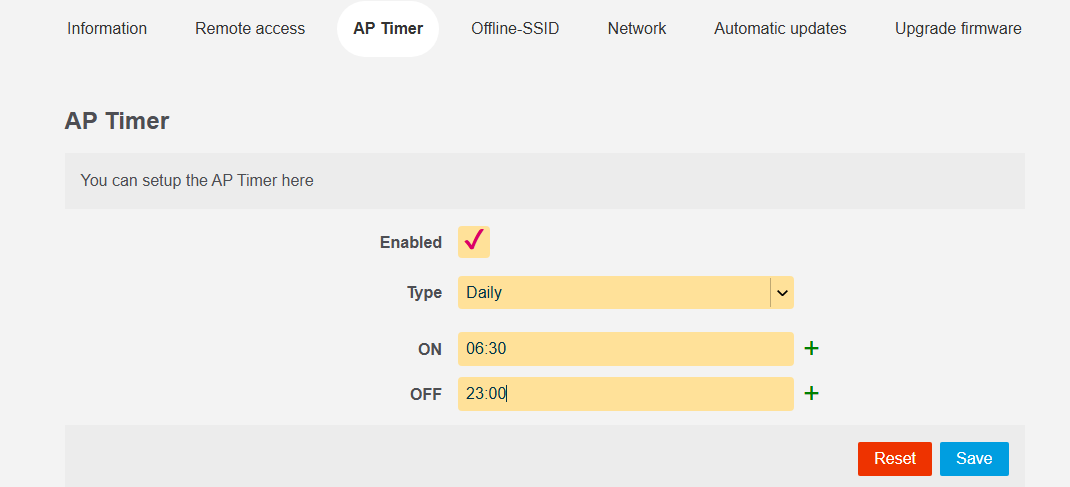Select the active AP Timer tab
The image size is (1070, 487).
(388, 29)
